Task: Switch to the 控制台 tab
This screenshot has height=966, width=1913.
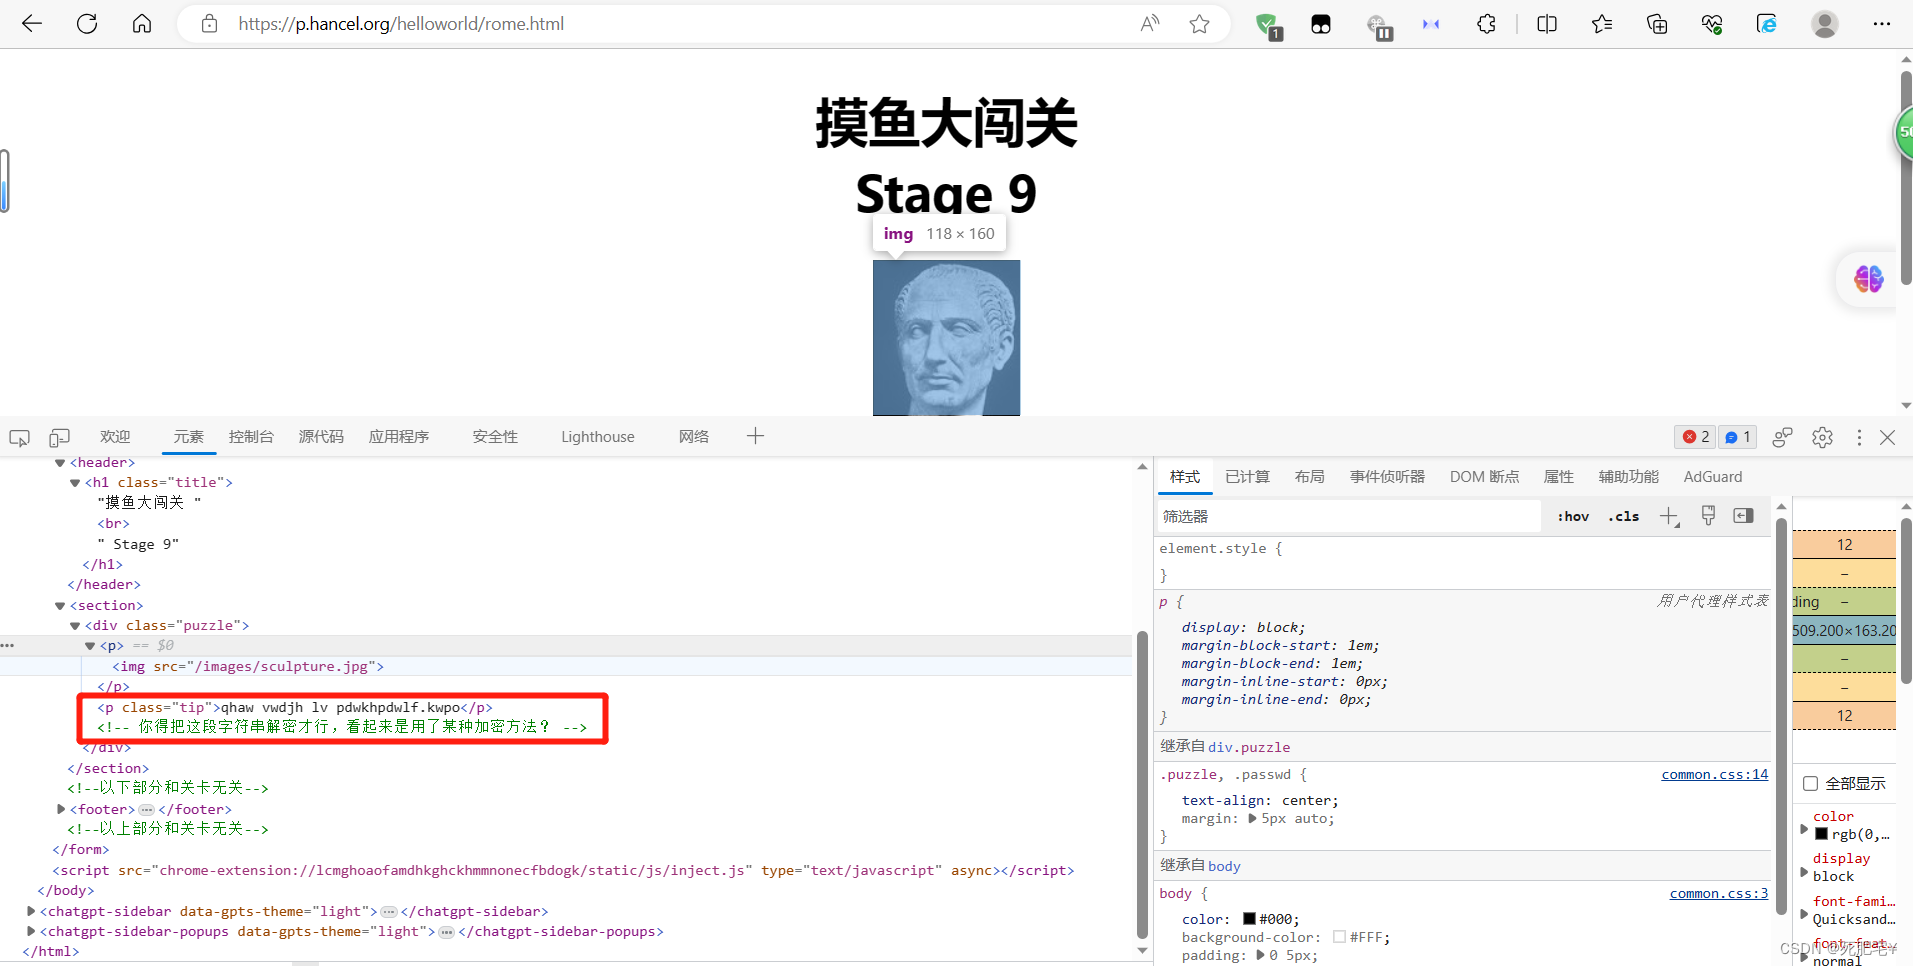Action: [x=251, y=437]
